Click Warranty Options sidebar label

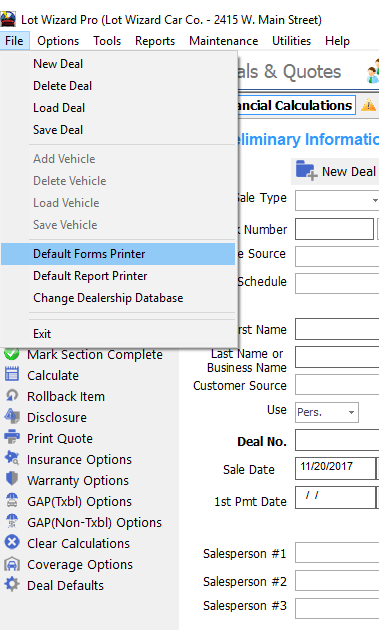[78, 481]
